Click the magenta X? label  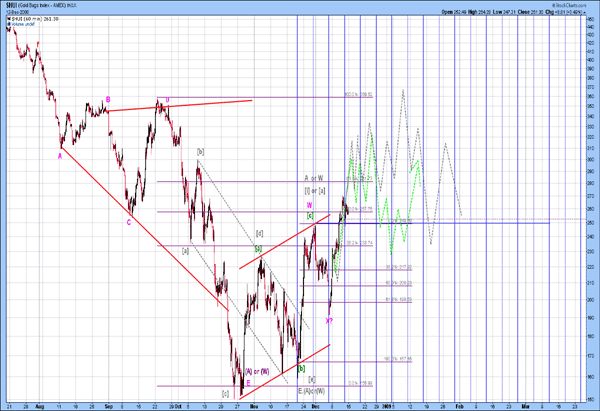point(329,321)
